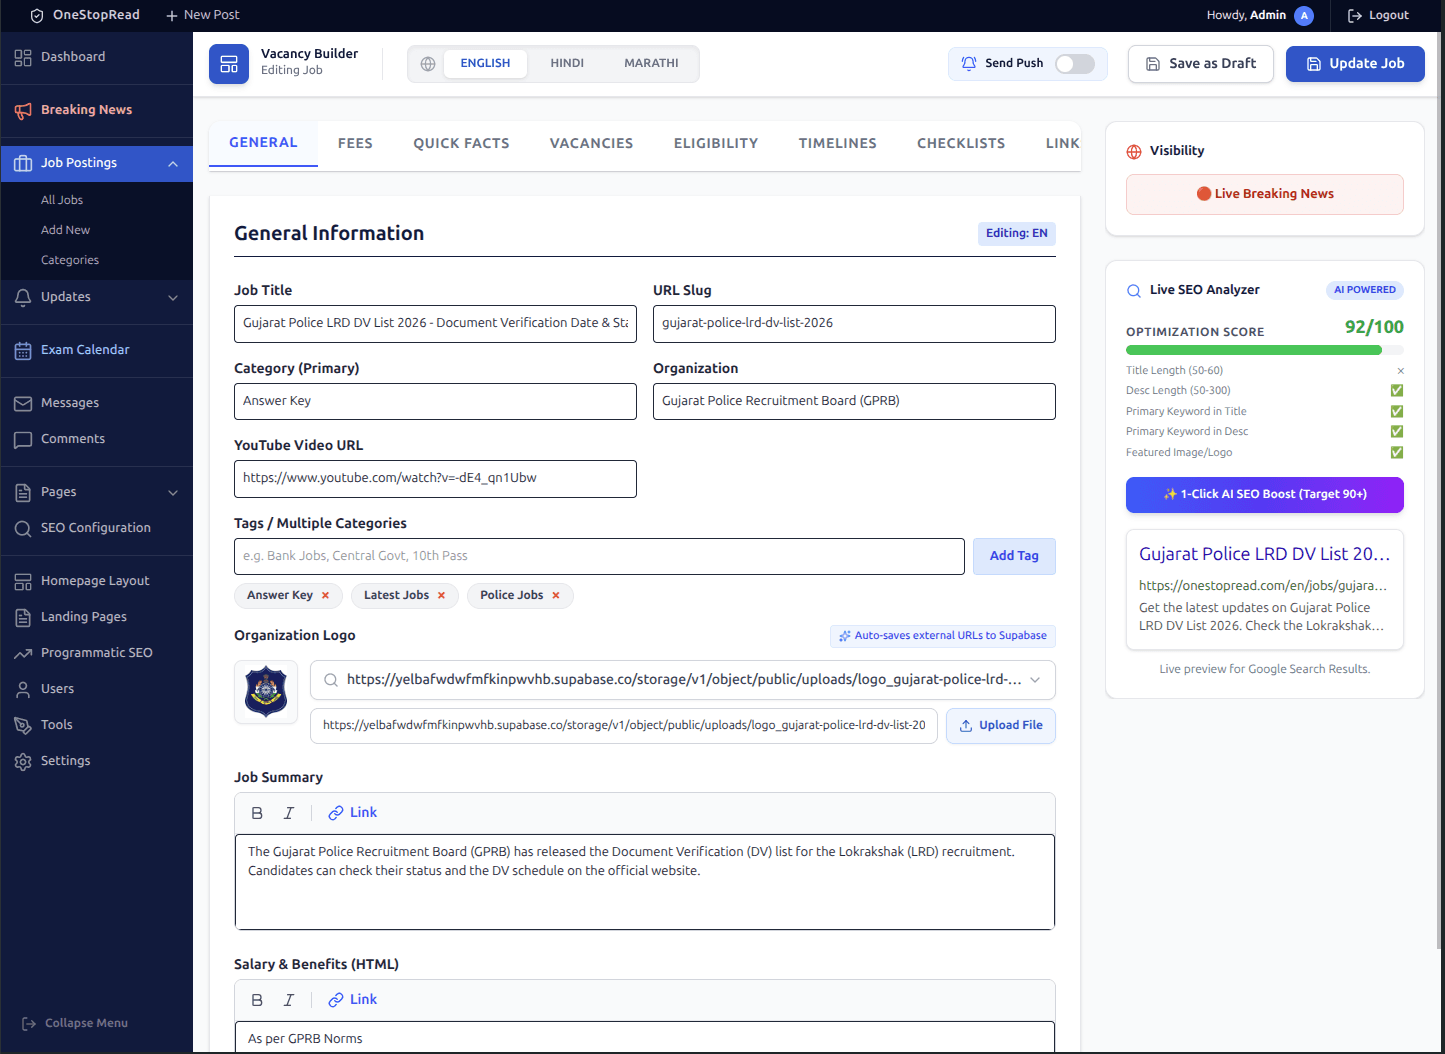The width and height of the screenshot is (1445, 1054).
Task: Open the Quick Facts tab
Action: coord(461,144)
